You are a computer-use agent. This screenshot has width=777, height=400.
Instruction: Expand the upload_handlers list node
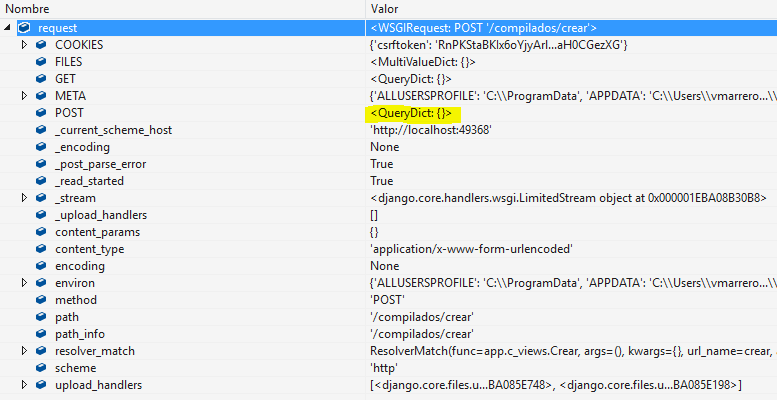tap(25, 385)
